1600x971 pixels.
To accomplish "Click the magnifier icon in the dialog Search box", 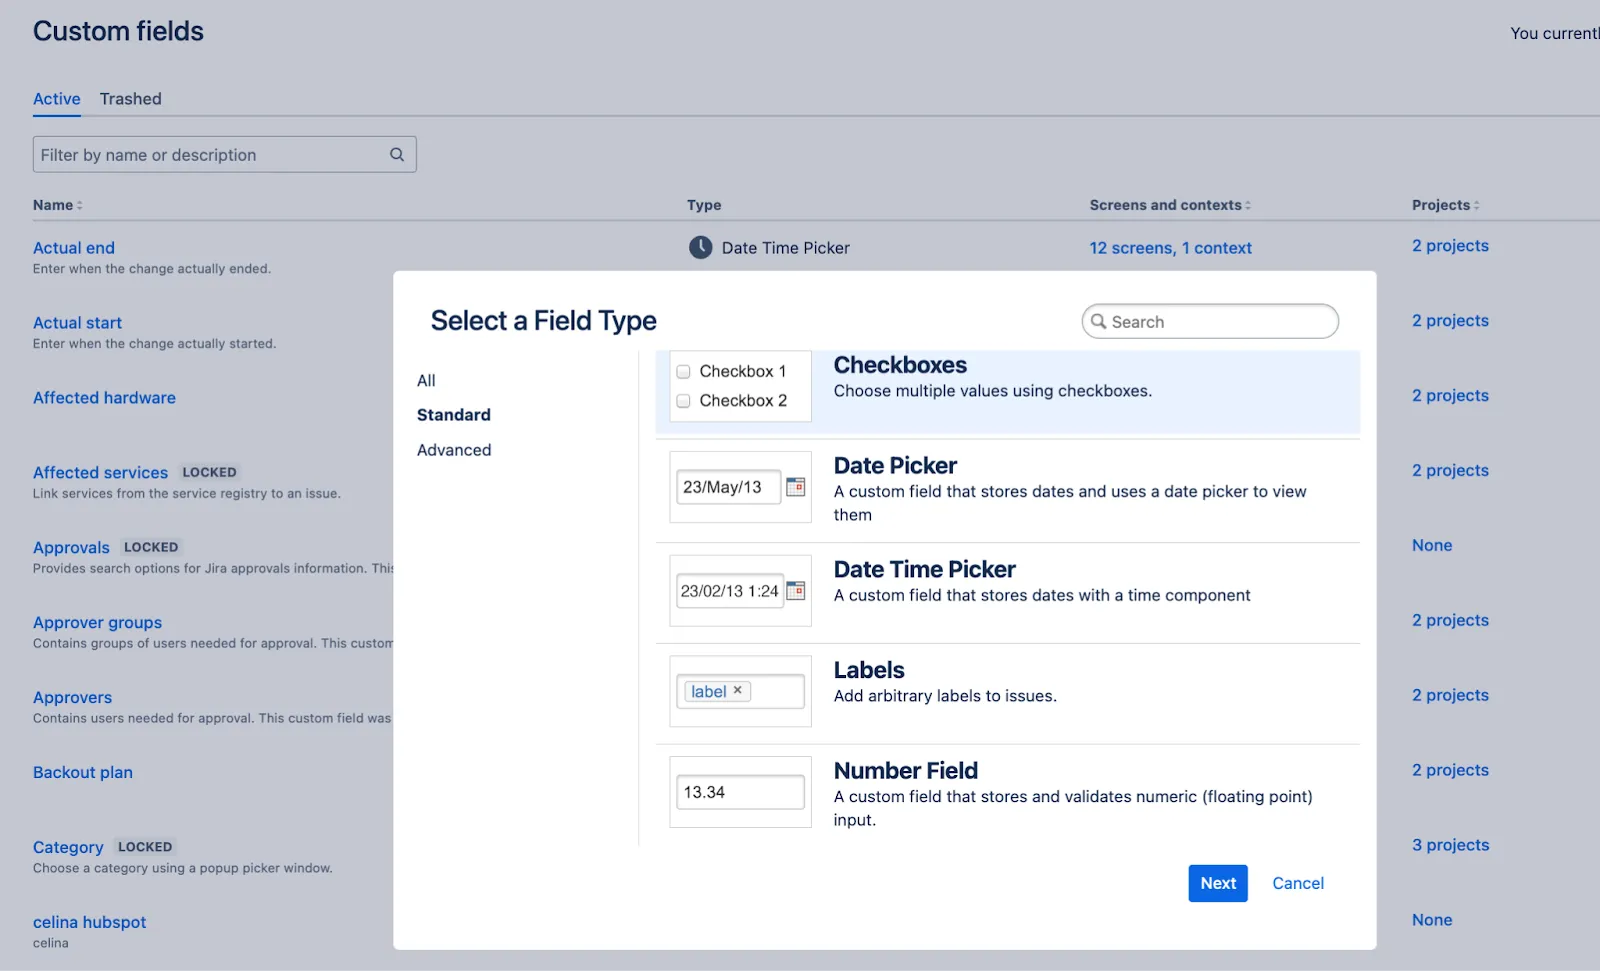I will tap(1099, 321).
